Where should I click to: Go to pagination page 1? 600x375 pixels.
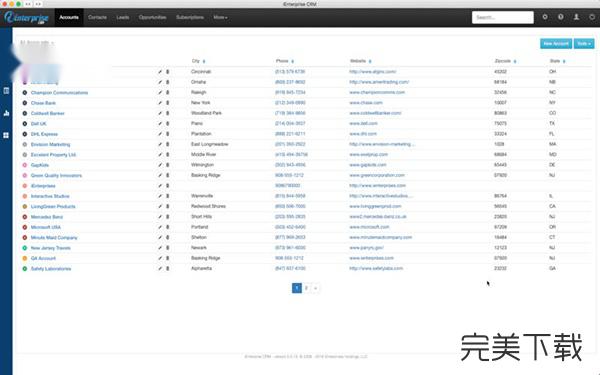click(x=297, y=288)
